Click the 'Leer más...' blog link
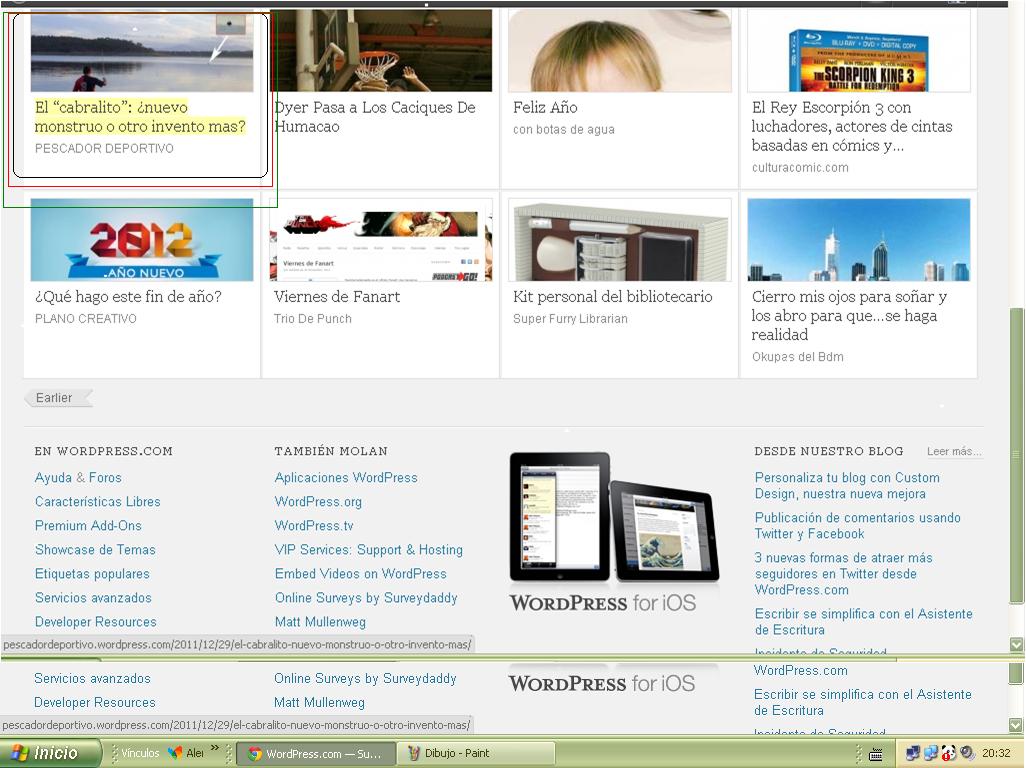 point(953,452)
